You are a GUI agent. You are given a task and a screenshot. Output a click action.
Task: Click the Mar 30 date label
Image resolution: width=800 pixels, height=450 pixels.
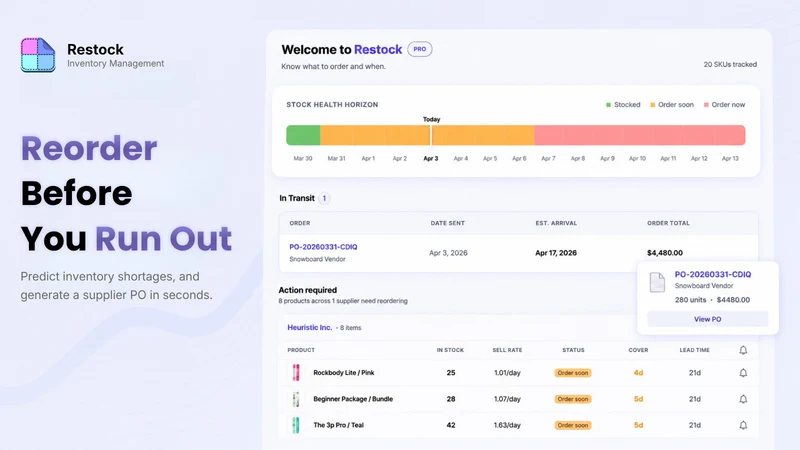(x=303, y=159)
